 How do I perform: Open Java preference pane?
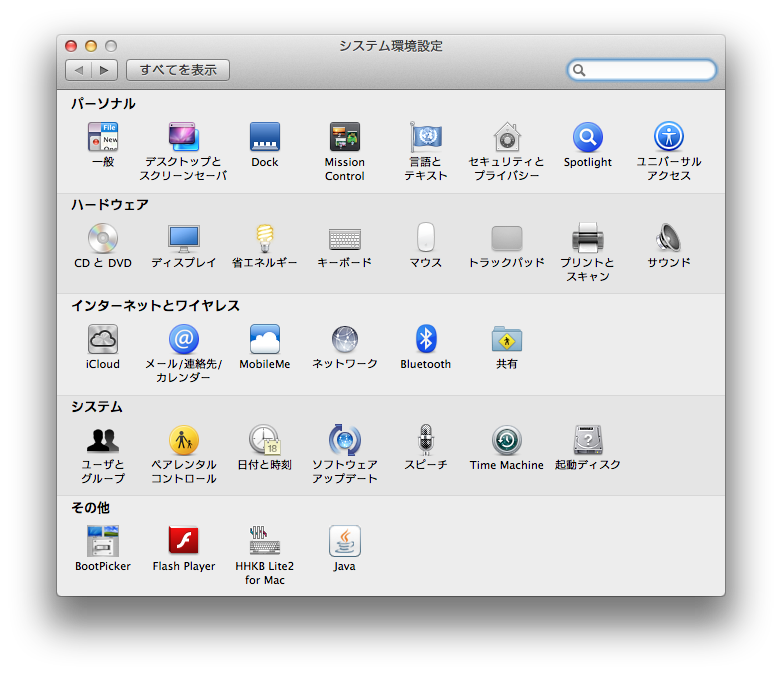coord(345,541)
